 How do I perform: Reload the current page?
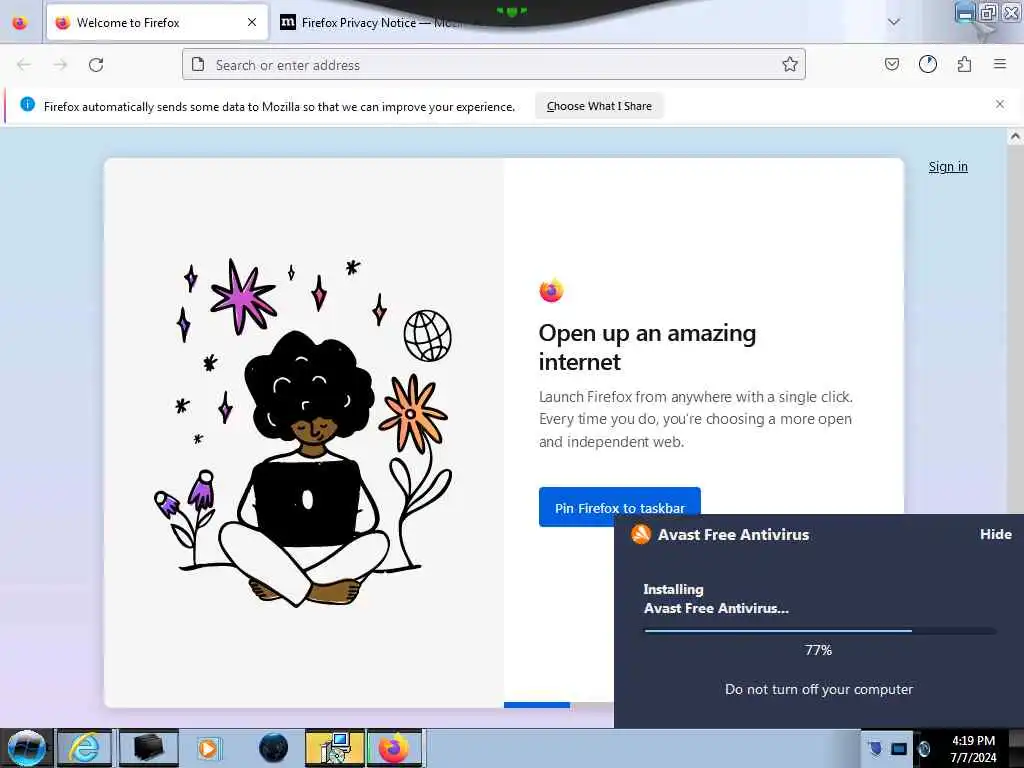pos(96,65)
